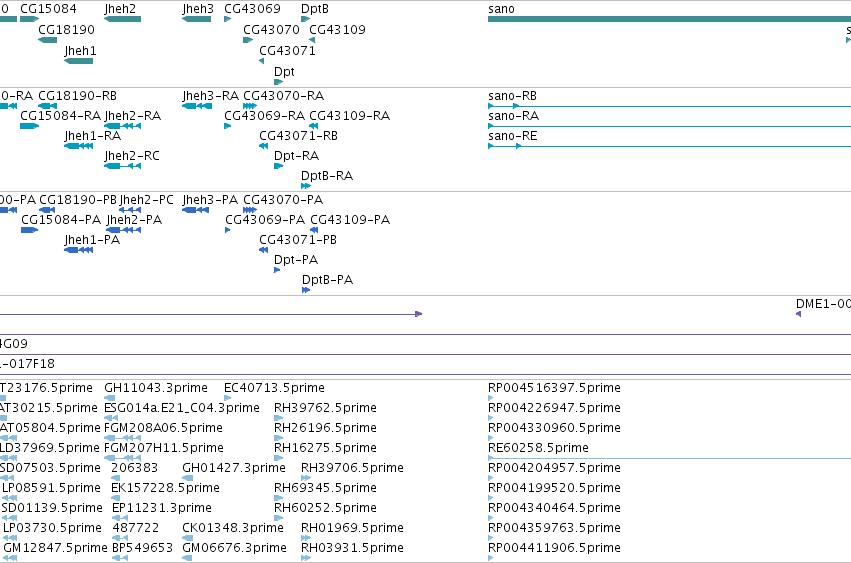Select the CG43109-PA protein label
Image resolution: width=851 pixels, height=563 pixels.
click(350, 220)
